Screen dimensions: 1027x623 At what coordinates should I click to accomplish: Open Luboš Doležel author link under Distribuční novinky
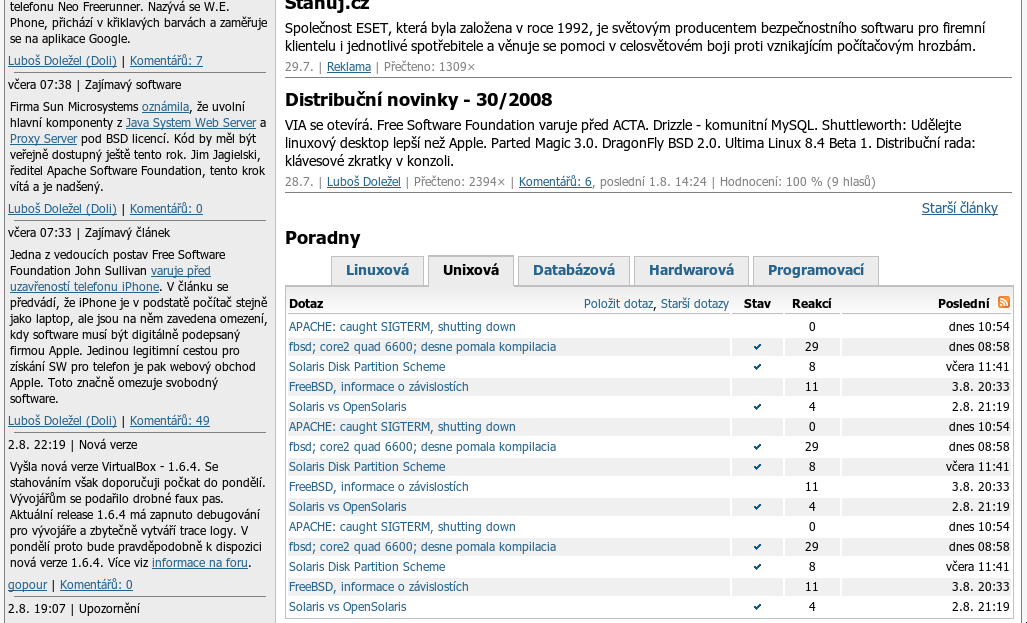[364, 182]
